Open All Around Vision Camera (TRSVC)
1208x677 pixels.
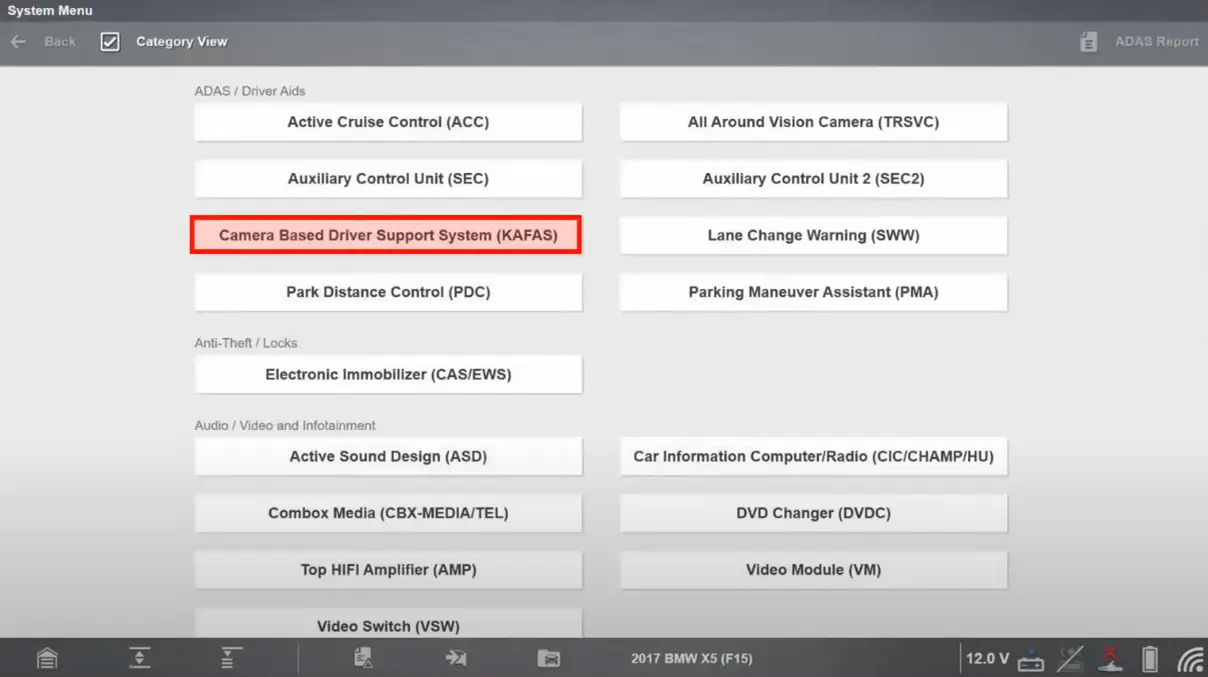pos(813,122)
